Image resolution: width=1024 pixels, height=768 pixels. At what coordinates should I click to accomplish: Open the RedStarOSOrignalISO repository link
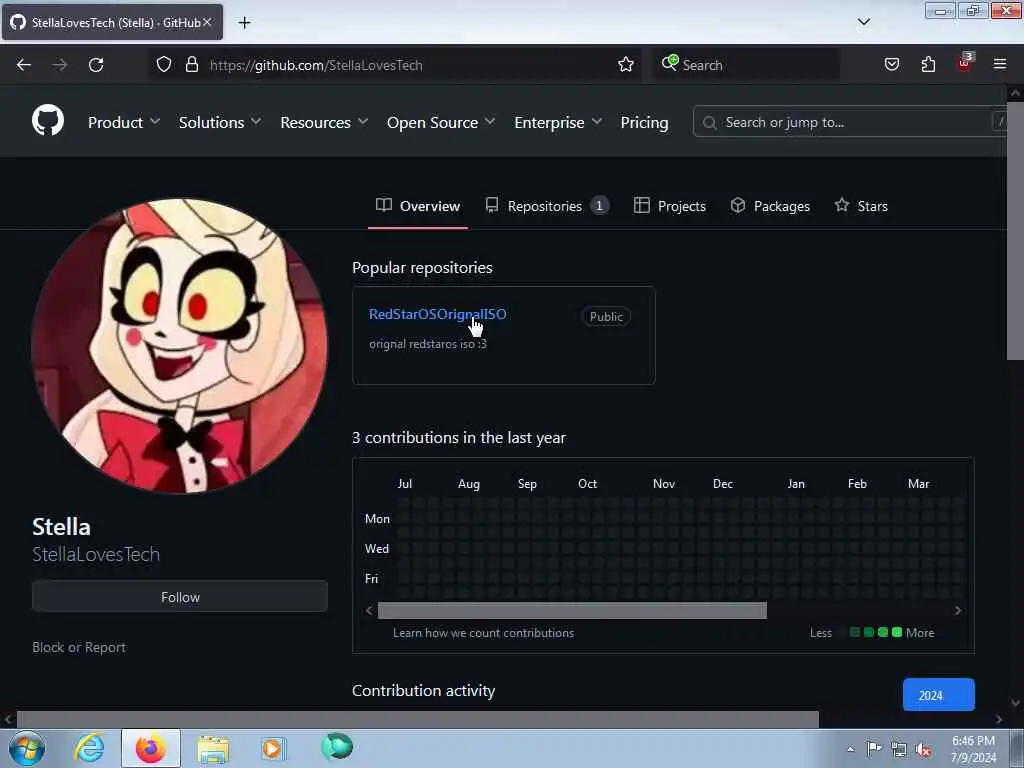438,314
